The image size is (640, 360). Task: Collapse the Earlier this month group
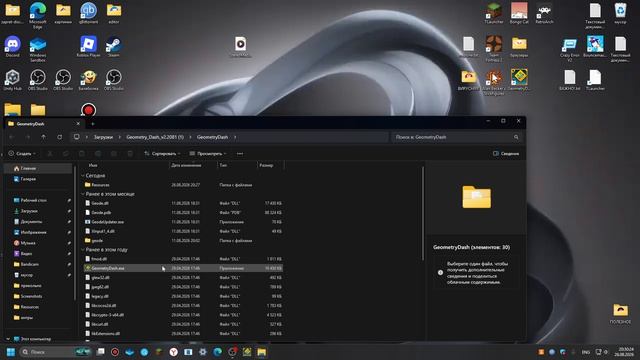point(83,194)
